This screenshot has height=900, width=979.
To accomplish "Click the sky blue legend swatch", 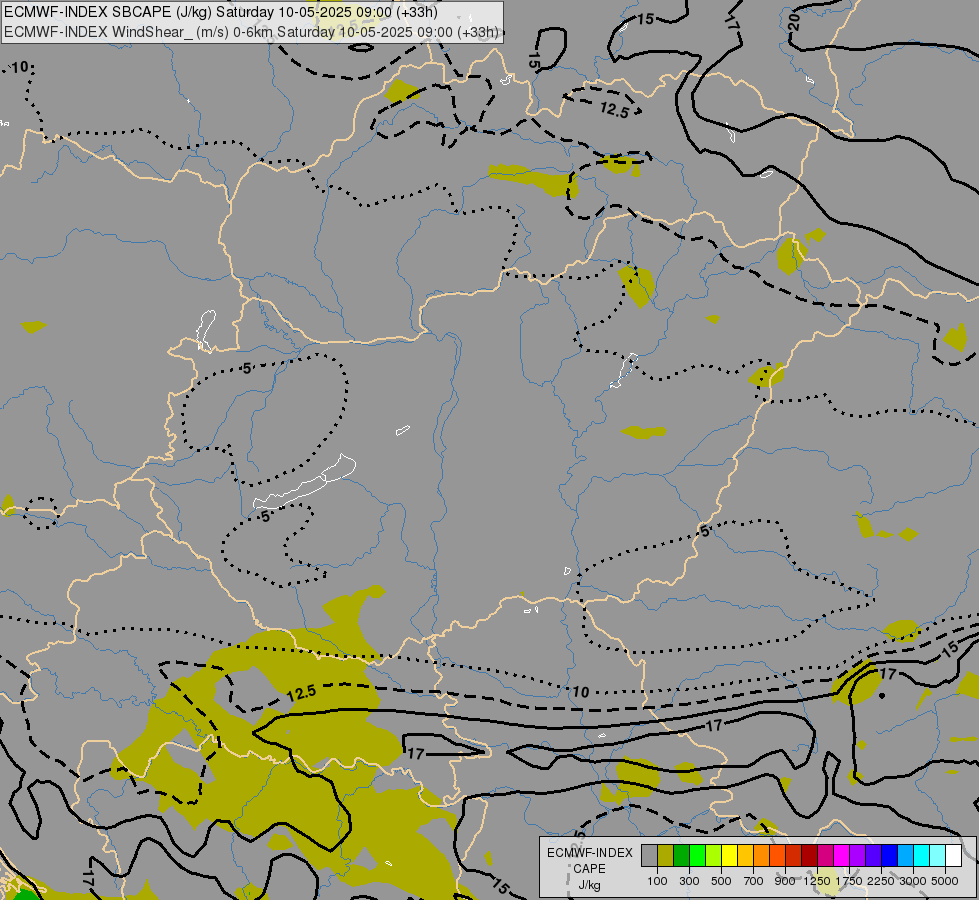I will tap(906, 856).
